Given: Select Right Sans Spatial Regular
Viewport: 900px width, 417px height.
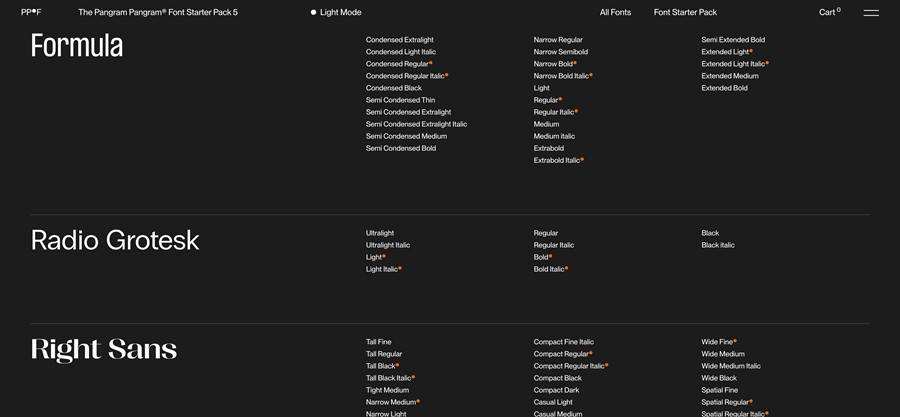Looking at the screenshot, I should point(727,402).
